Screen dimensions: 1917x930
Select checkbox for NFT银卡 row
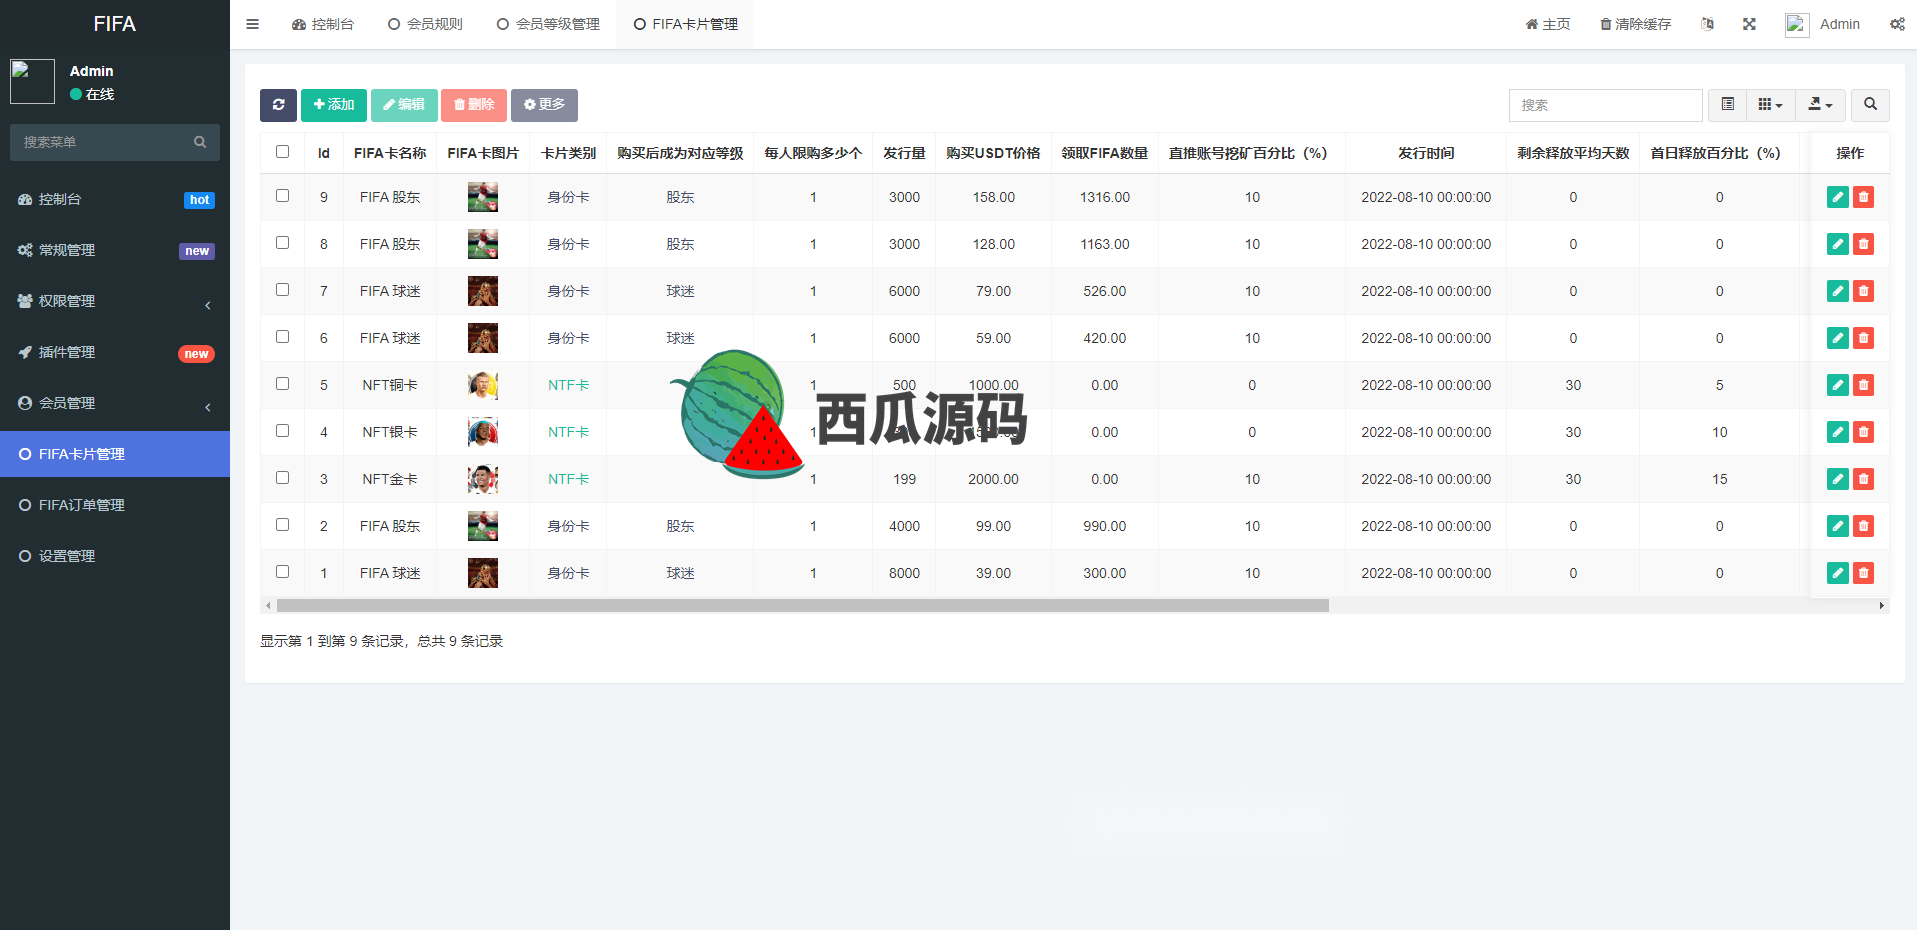283,431
